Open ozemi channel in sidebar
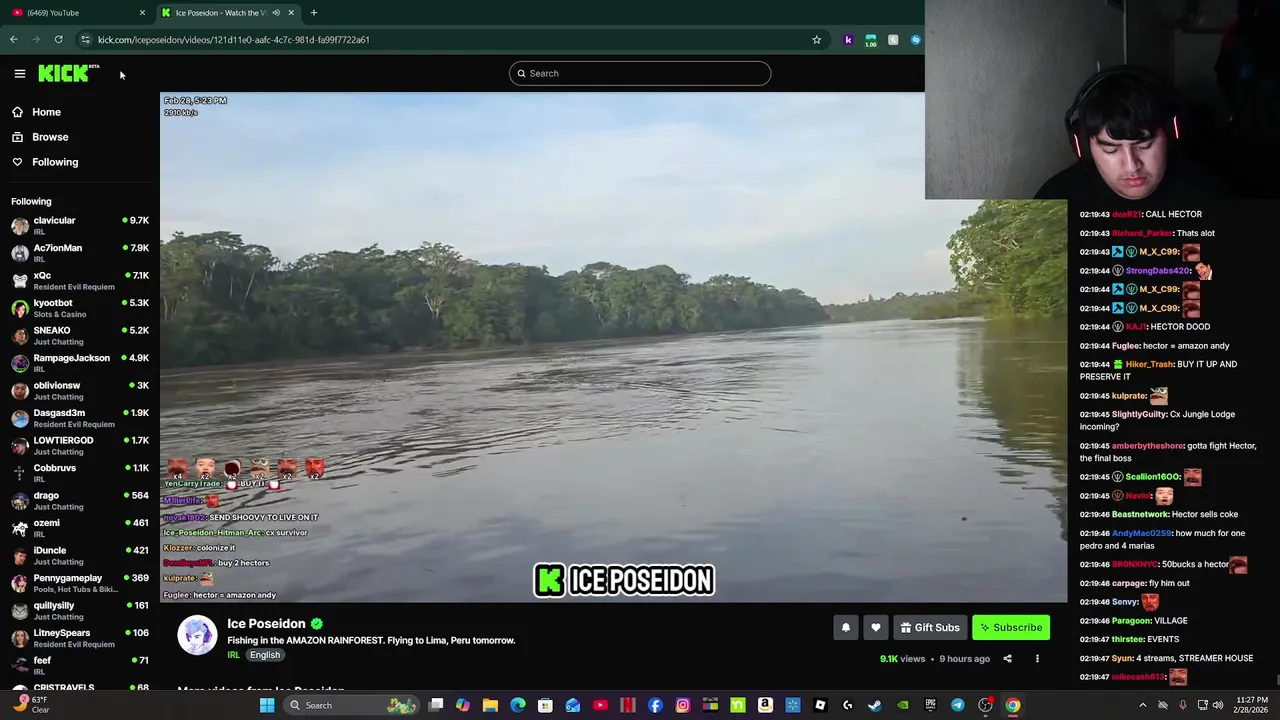The image size is (1280, 720). pos(80,528)
